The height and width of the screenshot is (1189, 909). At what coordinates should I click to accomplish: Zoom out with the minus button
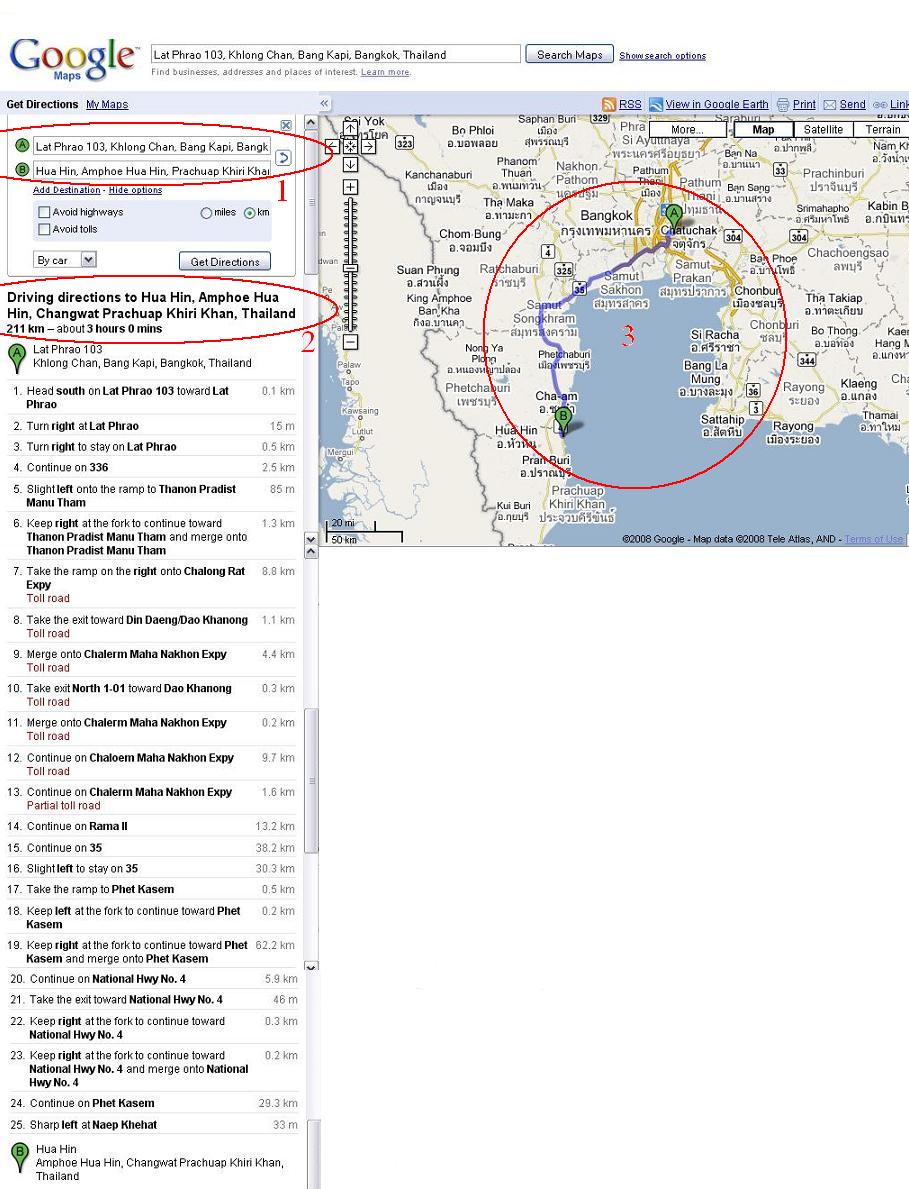350,342
